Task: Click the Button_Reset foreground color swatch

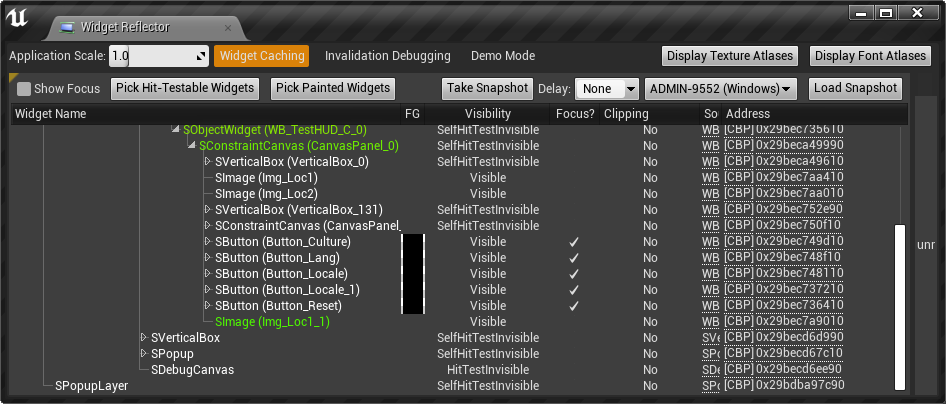Action: coord(413,306)
